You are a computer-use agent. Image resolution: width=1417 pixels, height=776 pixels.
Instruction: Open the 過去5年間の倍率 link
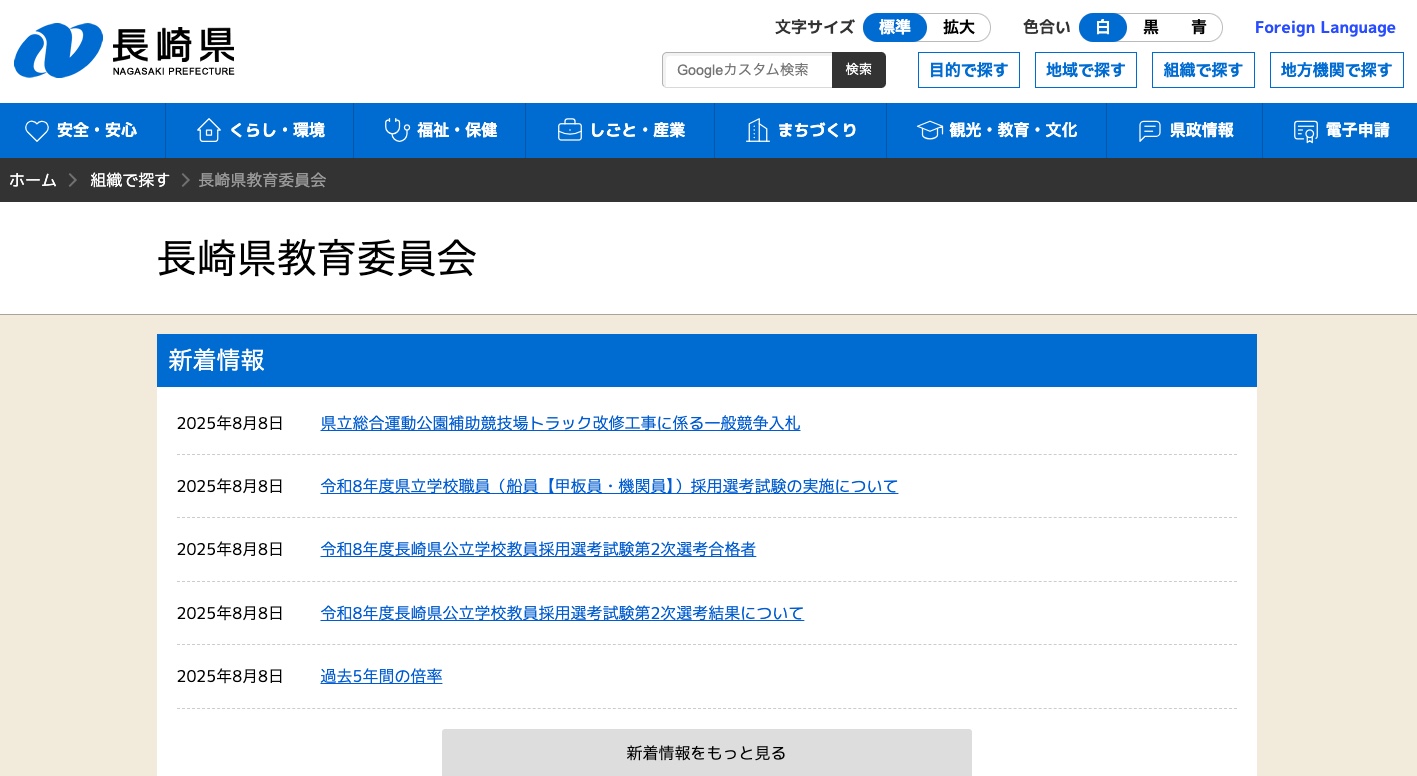pyautogui.click(x=381, y=676)
